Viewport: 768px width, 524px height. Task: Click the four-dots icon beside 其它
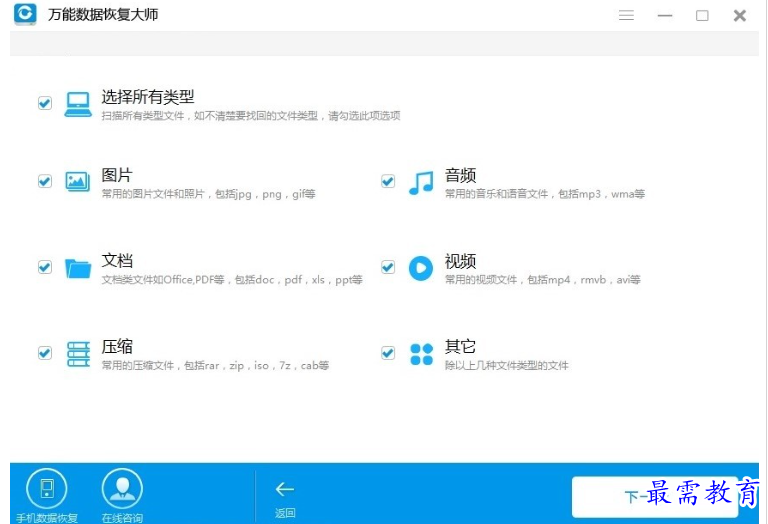(x=421, y=354)
